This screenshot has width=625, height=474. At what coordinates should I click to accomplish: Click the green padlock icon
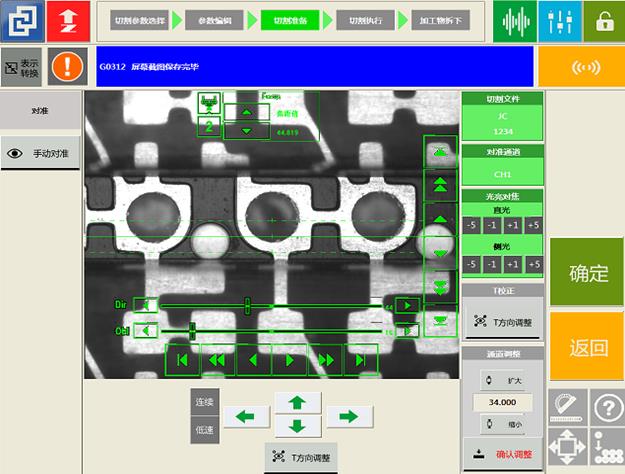[603, 21]
